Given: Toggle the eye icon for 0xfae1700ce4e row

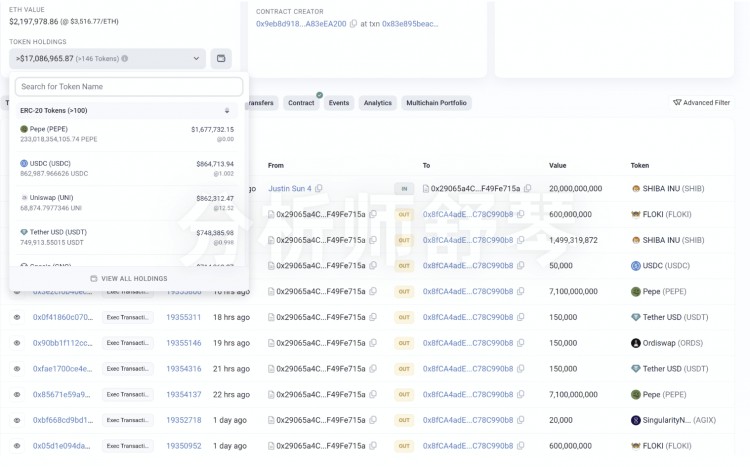Looking at the screenshot, I should tap(17, 368).
